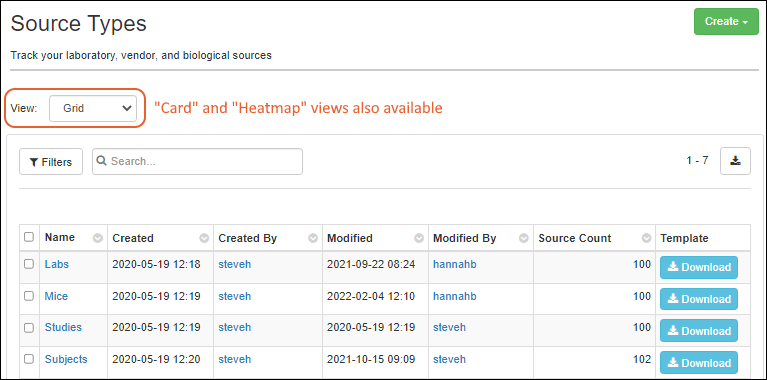Open the Subjects source type link
Image resolution: width=767 pixels, height=380 pixels.
point(66,359)
